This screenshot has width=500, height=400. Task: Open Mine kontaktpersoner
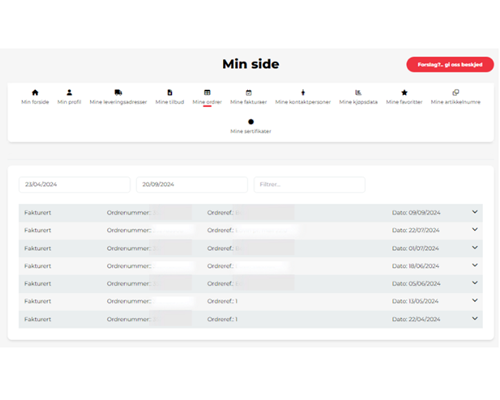303,102
